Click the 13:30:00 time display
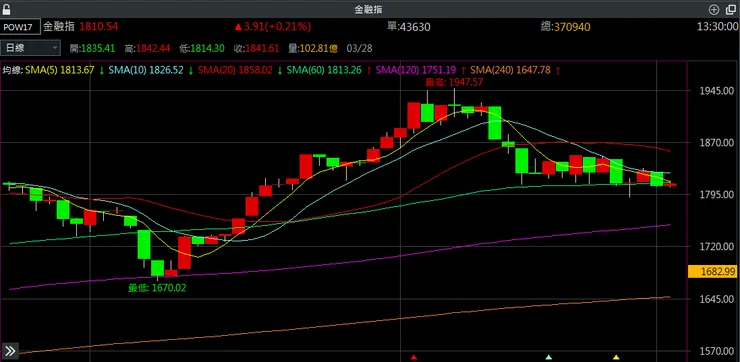 717,27
